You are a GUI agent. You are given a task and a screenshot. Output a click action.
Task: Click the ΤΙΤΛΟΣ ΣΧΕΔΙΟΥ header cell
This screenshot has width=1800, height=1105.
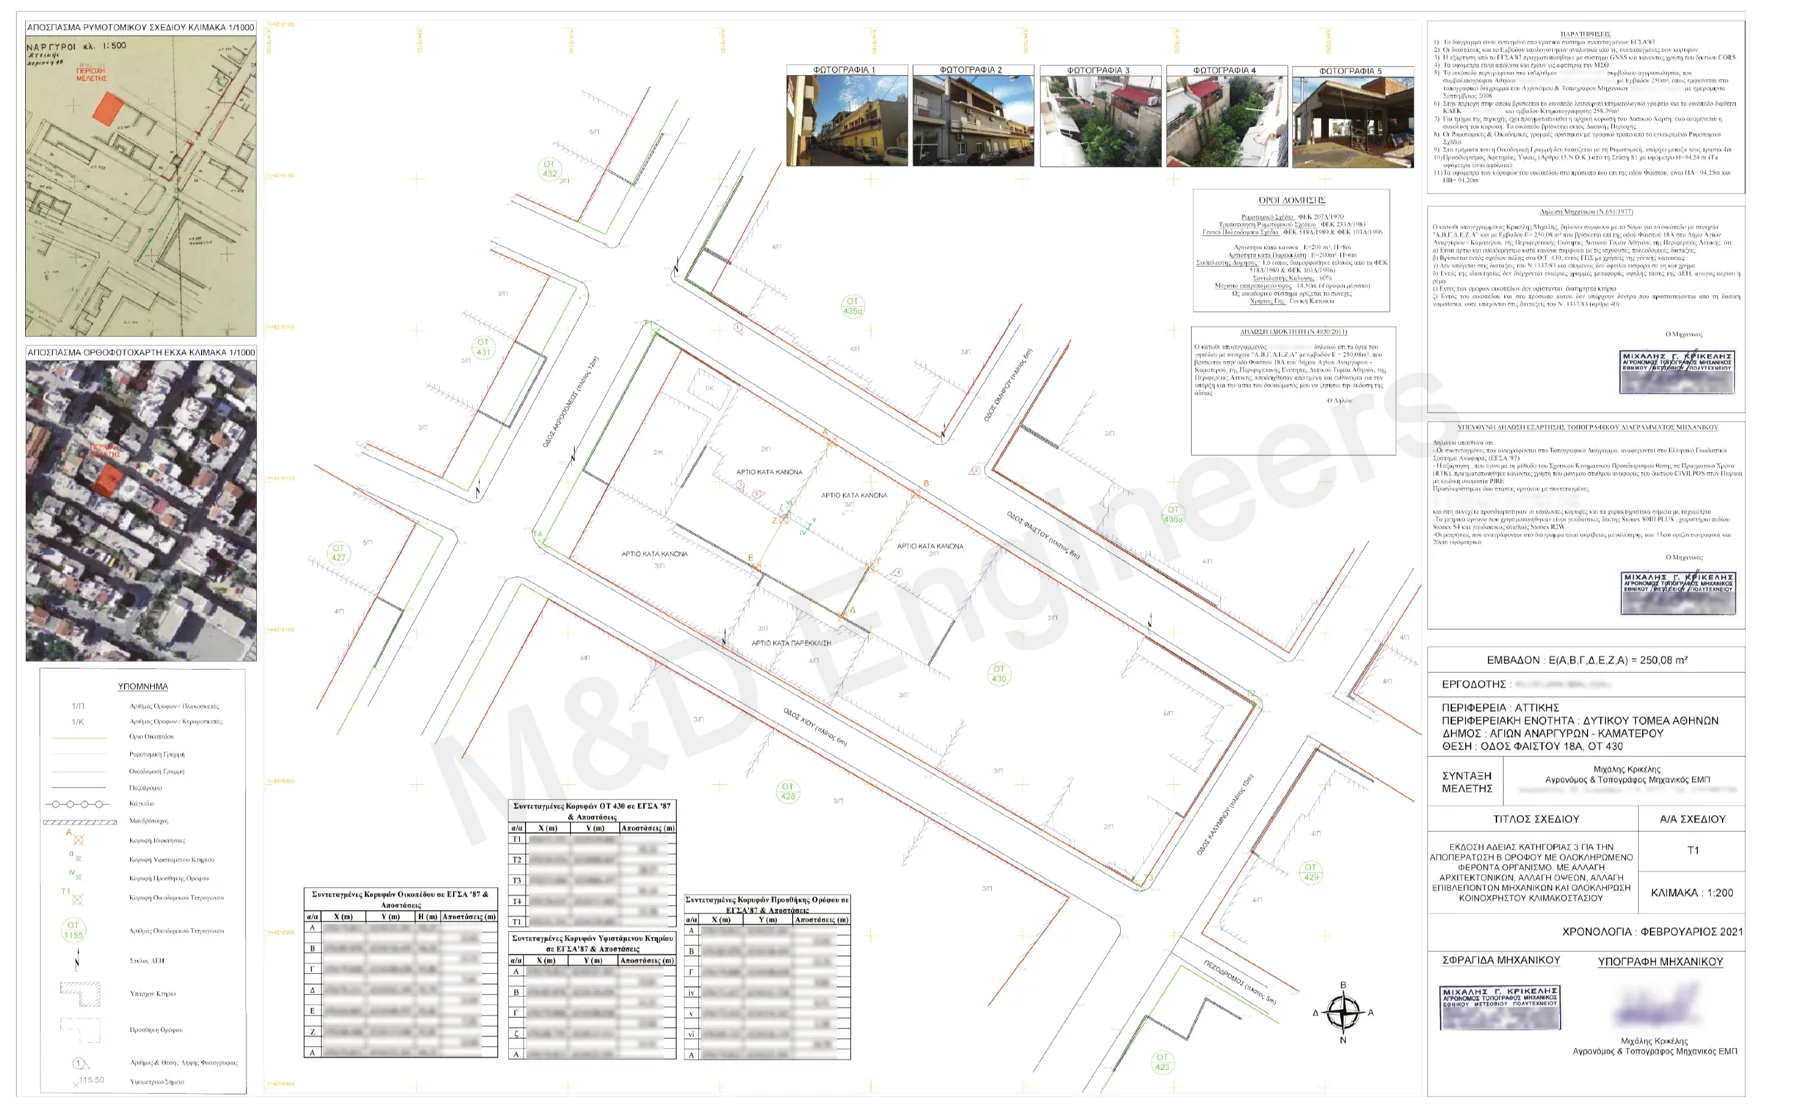1535,819
